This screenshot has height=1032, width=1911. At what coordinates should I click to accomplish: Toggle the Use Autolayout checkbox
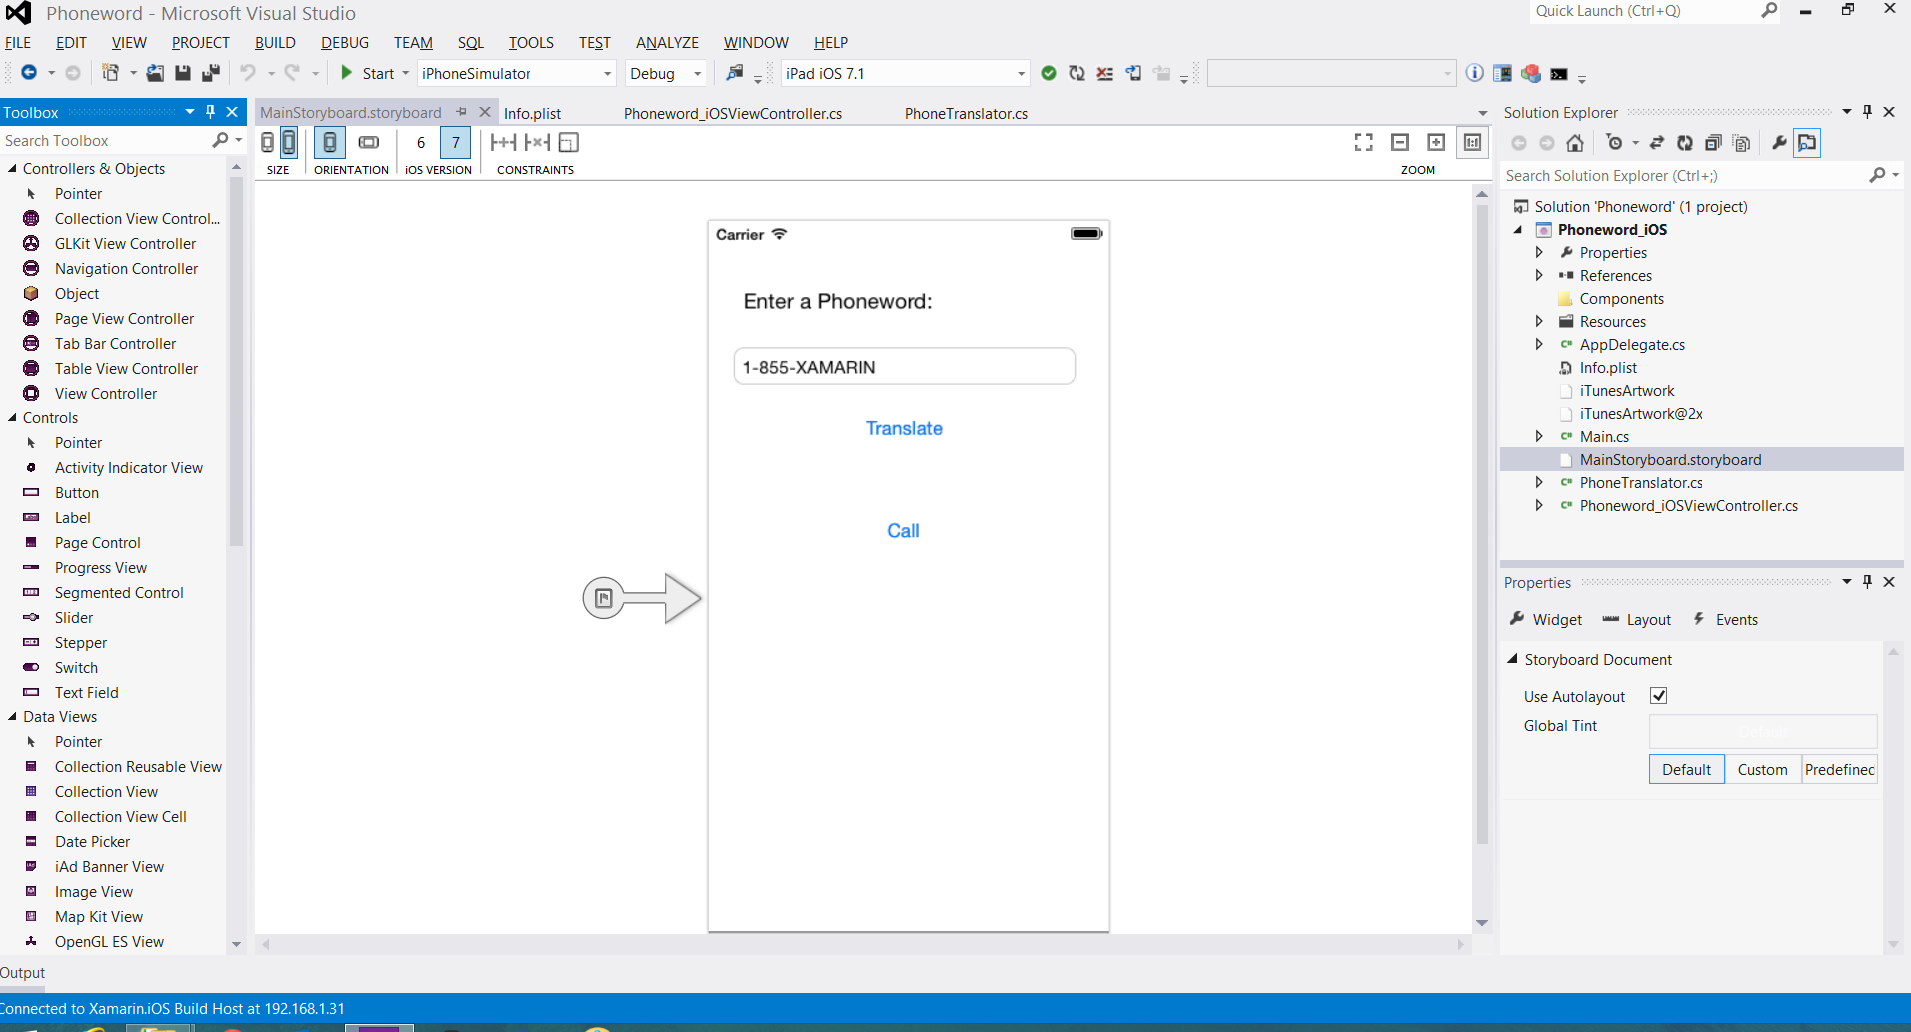(x=1658, y=696)
